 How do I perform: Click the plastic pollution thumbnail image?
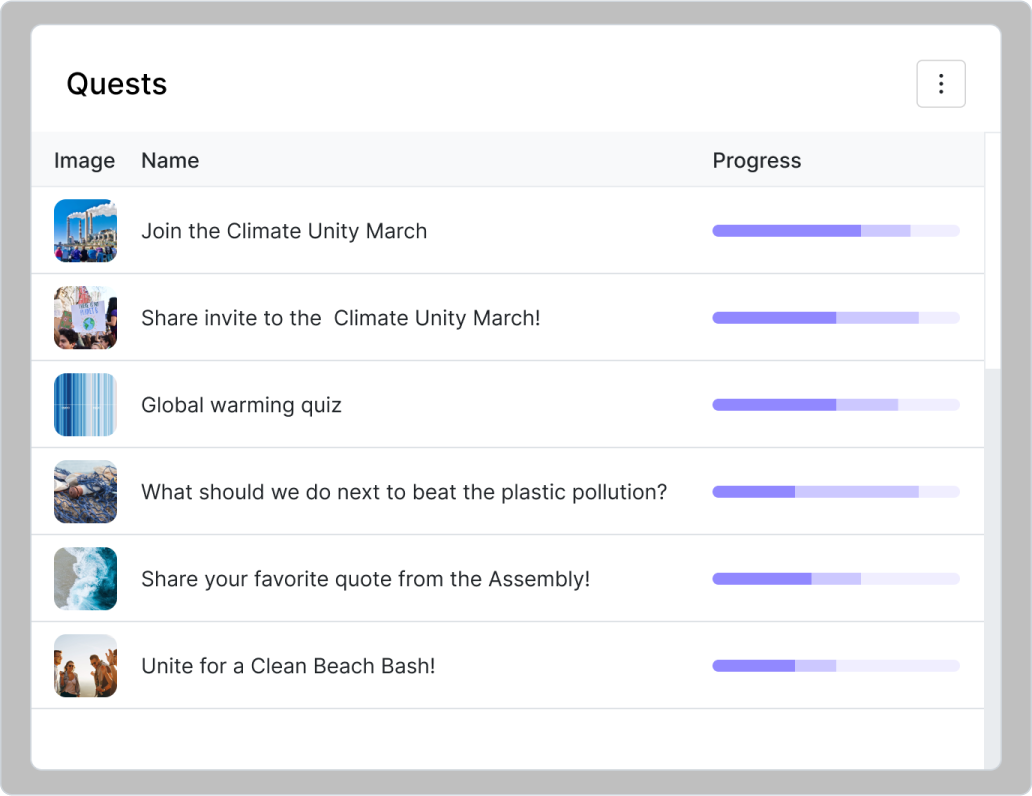(x=85, y=492)
